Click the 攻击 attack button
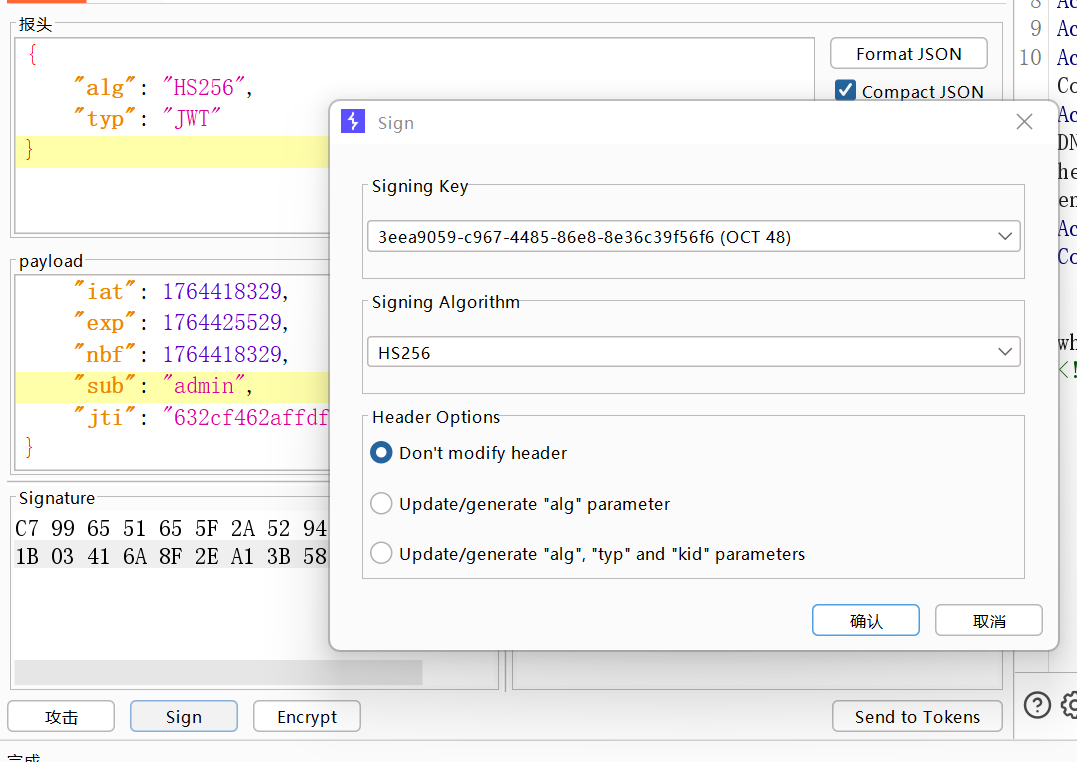This screenshot has width=1077, height=762. coord(61,717)
